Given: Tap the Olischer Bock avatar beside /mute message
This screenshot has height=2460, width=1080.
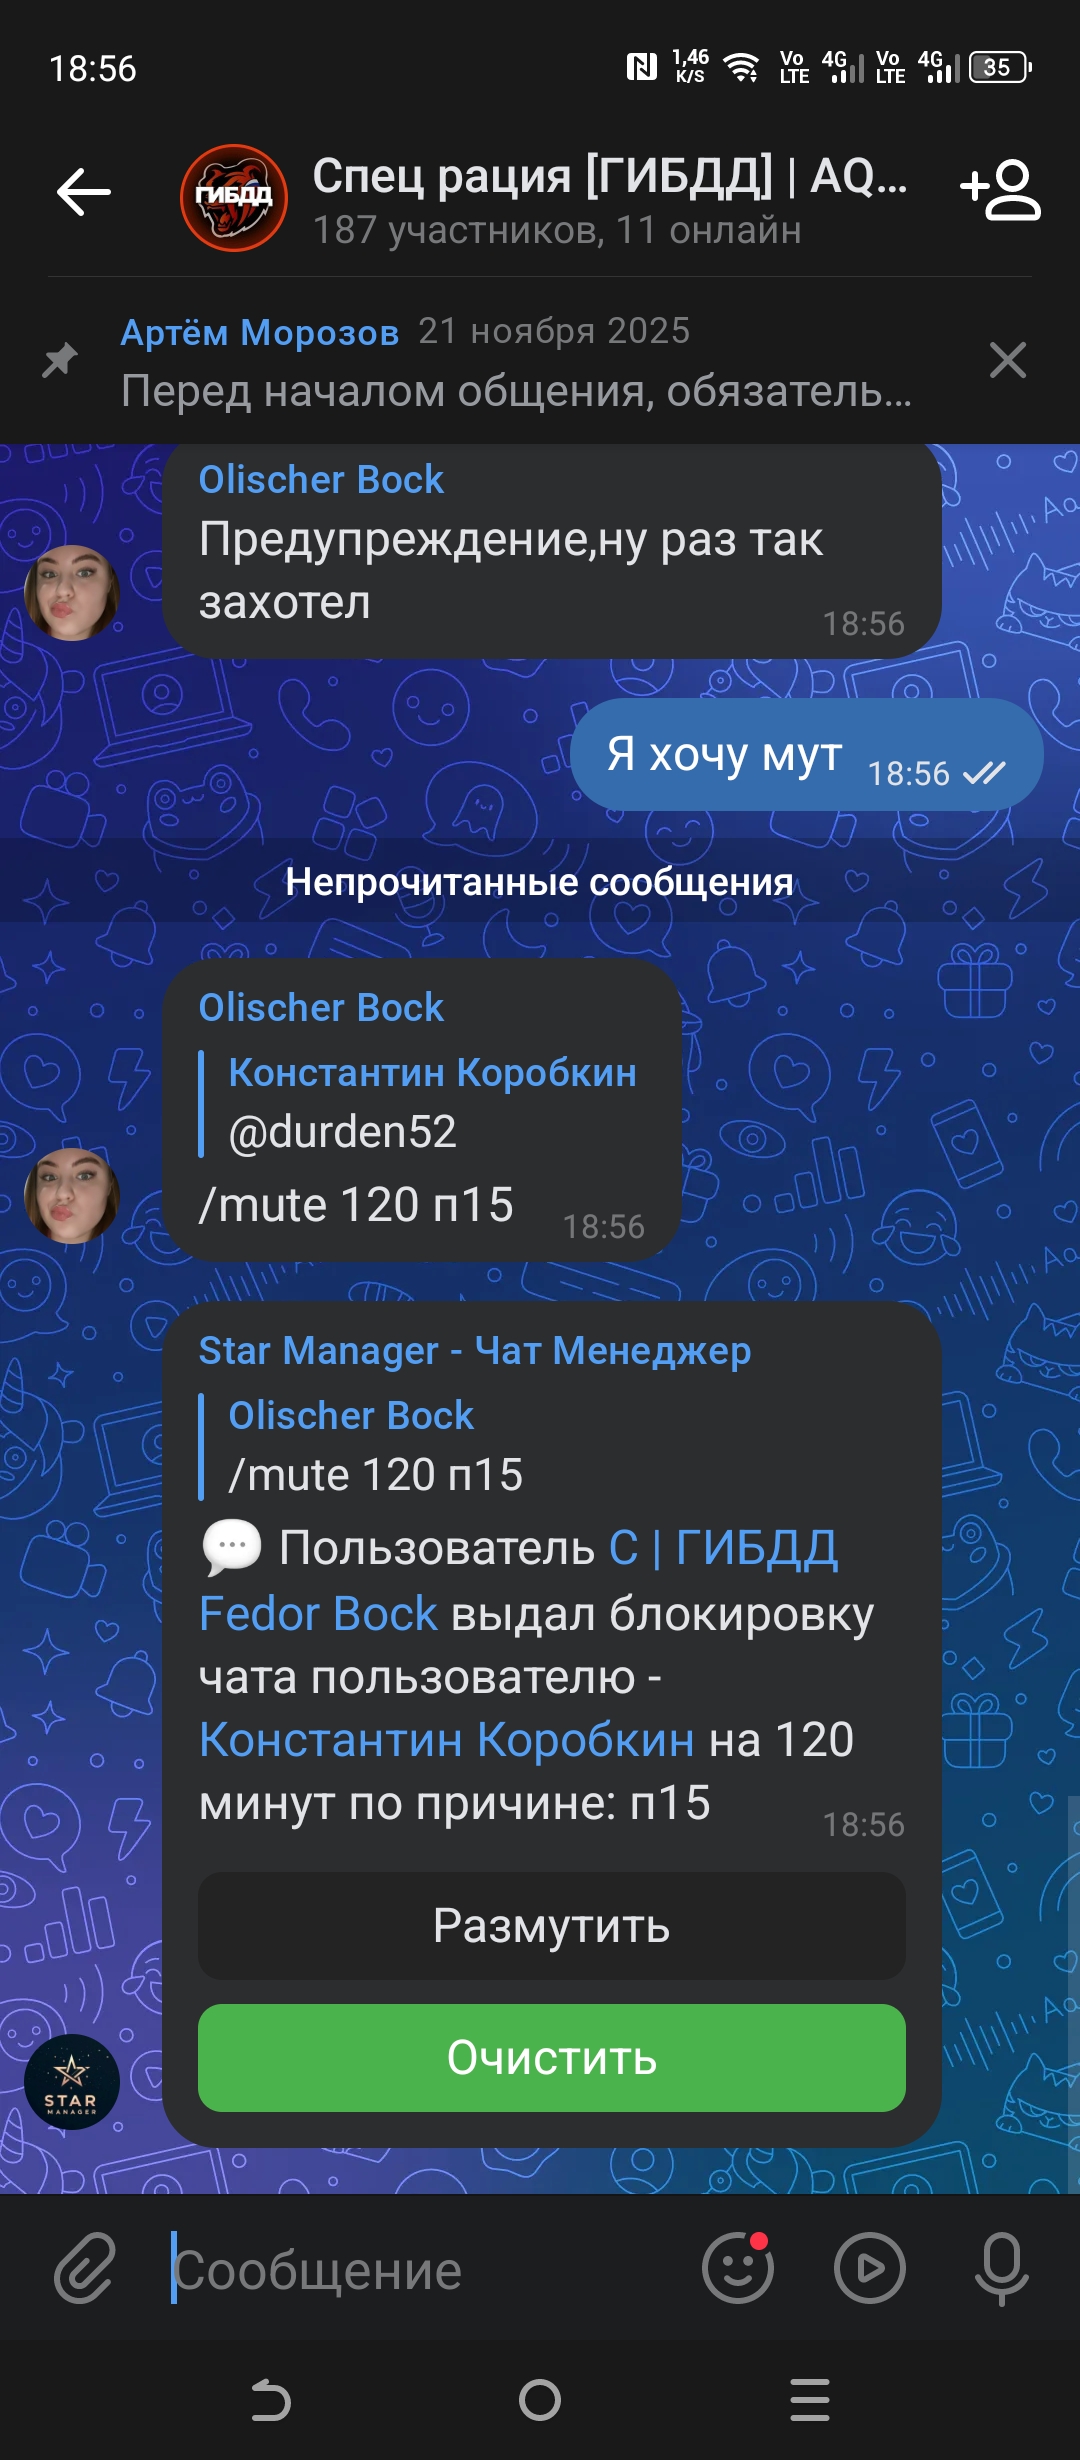Looking at the screenshot, I should point(72,1196).
